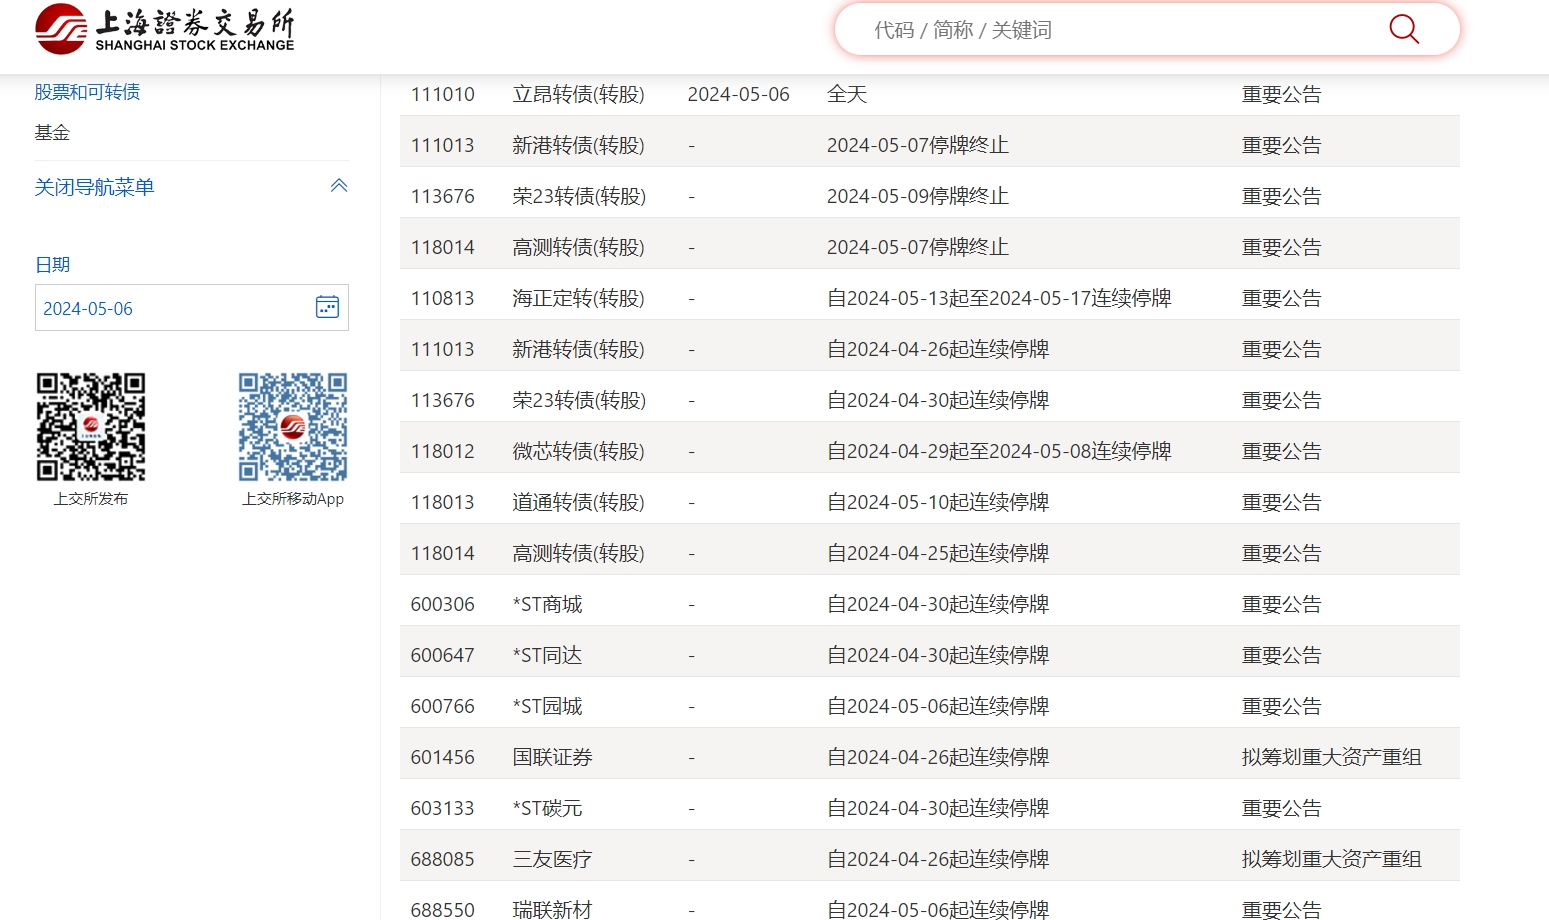Open the date picker calendar icon
The image size is (1549, 920).
(x=327, y=307)
